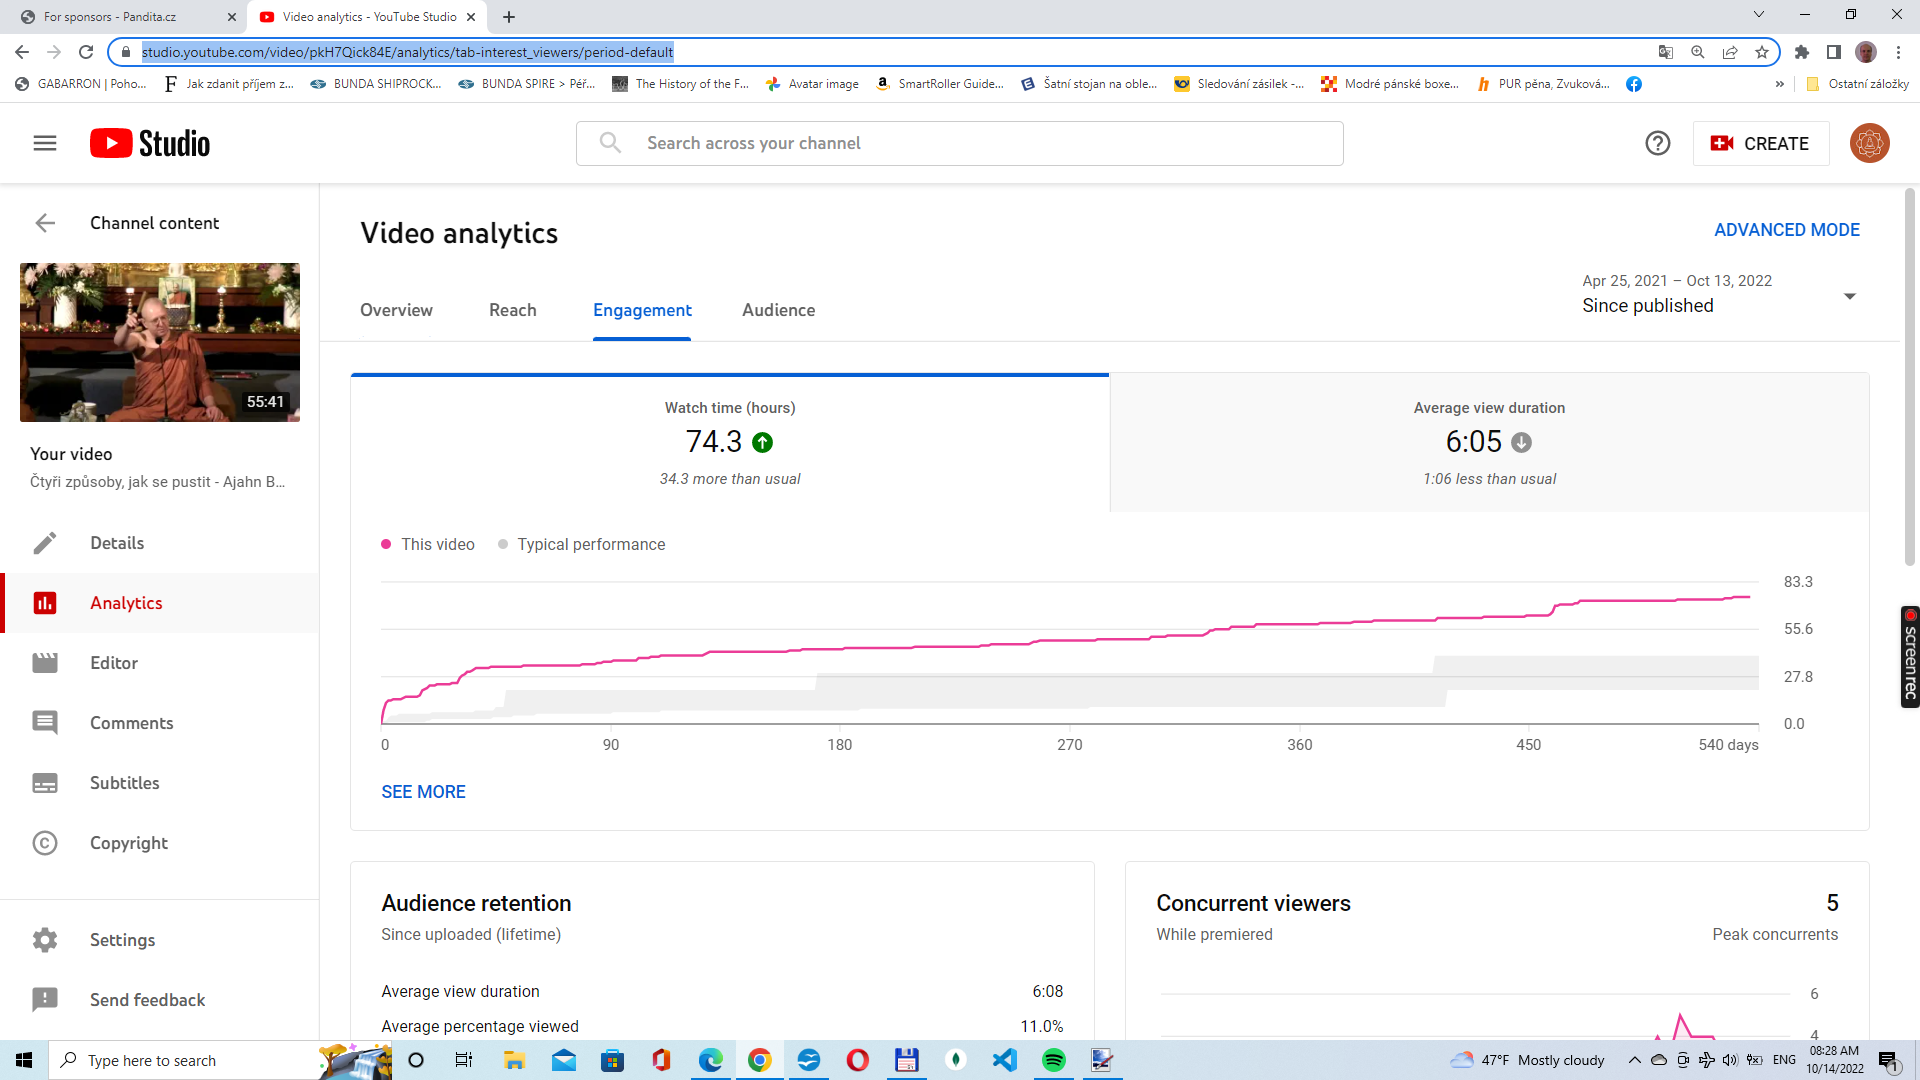Viewport: 1920px width, 1080px height.
Task: Open the Copyright section
Action: pyautogui.click(x=160, y=843)
